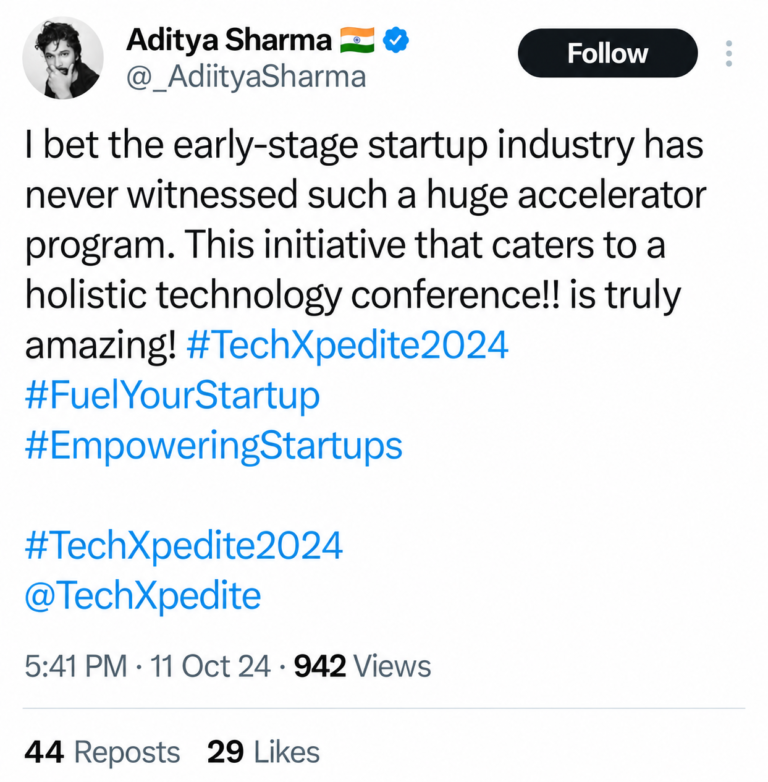The width and height of the screenshot is (768, 782).
Task: Click the word Likes in the stats row
Action: pos(287,752)
